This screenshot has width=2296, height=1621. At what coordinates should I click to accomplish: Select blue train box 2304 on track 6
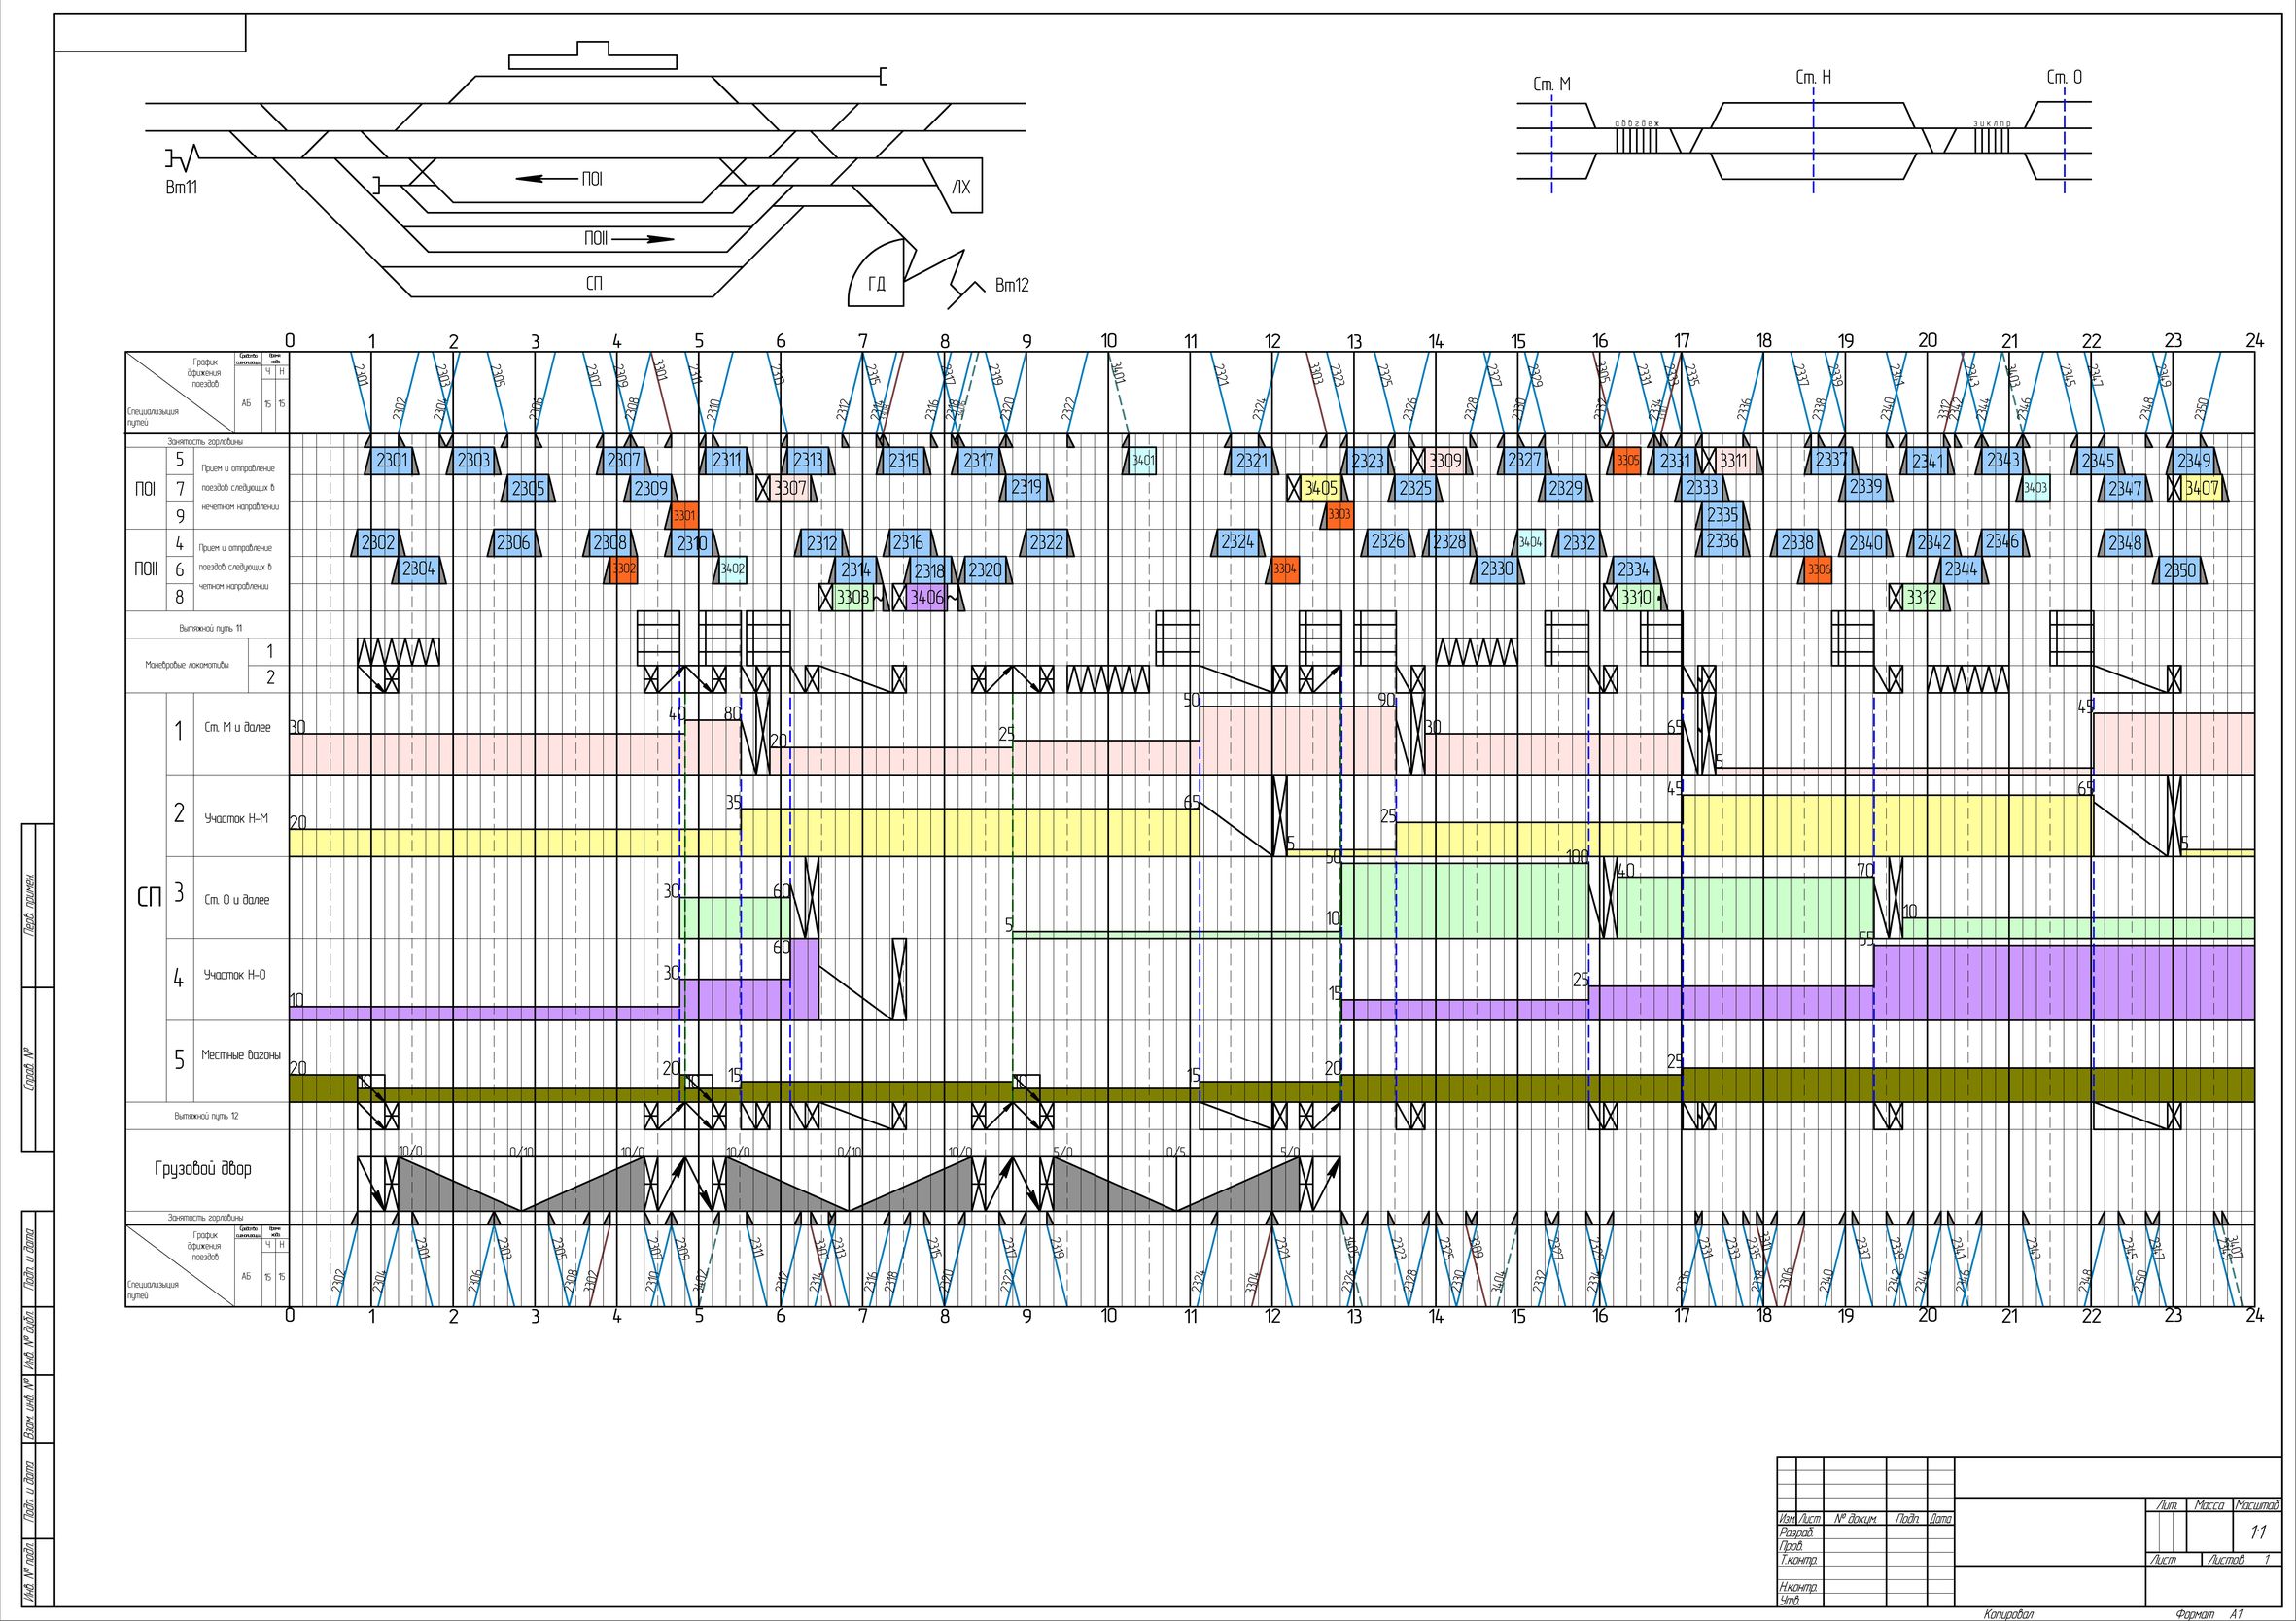[x=418, y=569]
